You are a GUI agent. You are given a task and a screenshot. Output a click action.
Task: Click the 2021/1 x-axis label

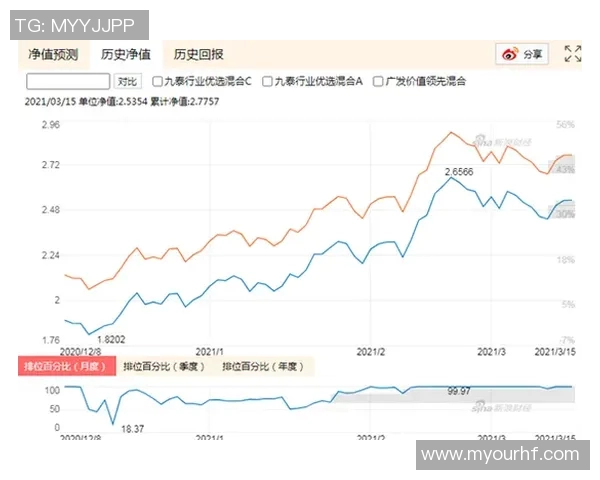point(209,352)
